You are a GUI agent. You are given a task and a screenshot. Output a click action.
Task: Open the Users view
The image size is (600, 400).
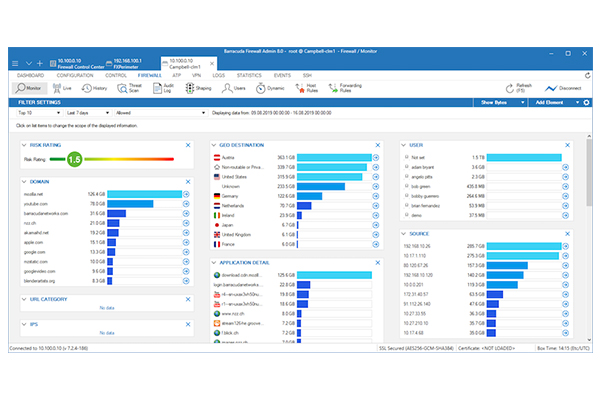(x=234, y=88)
